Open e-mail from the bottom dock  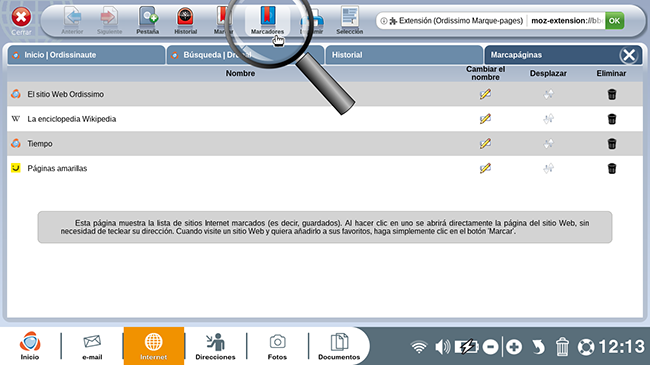[92, 346]
